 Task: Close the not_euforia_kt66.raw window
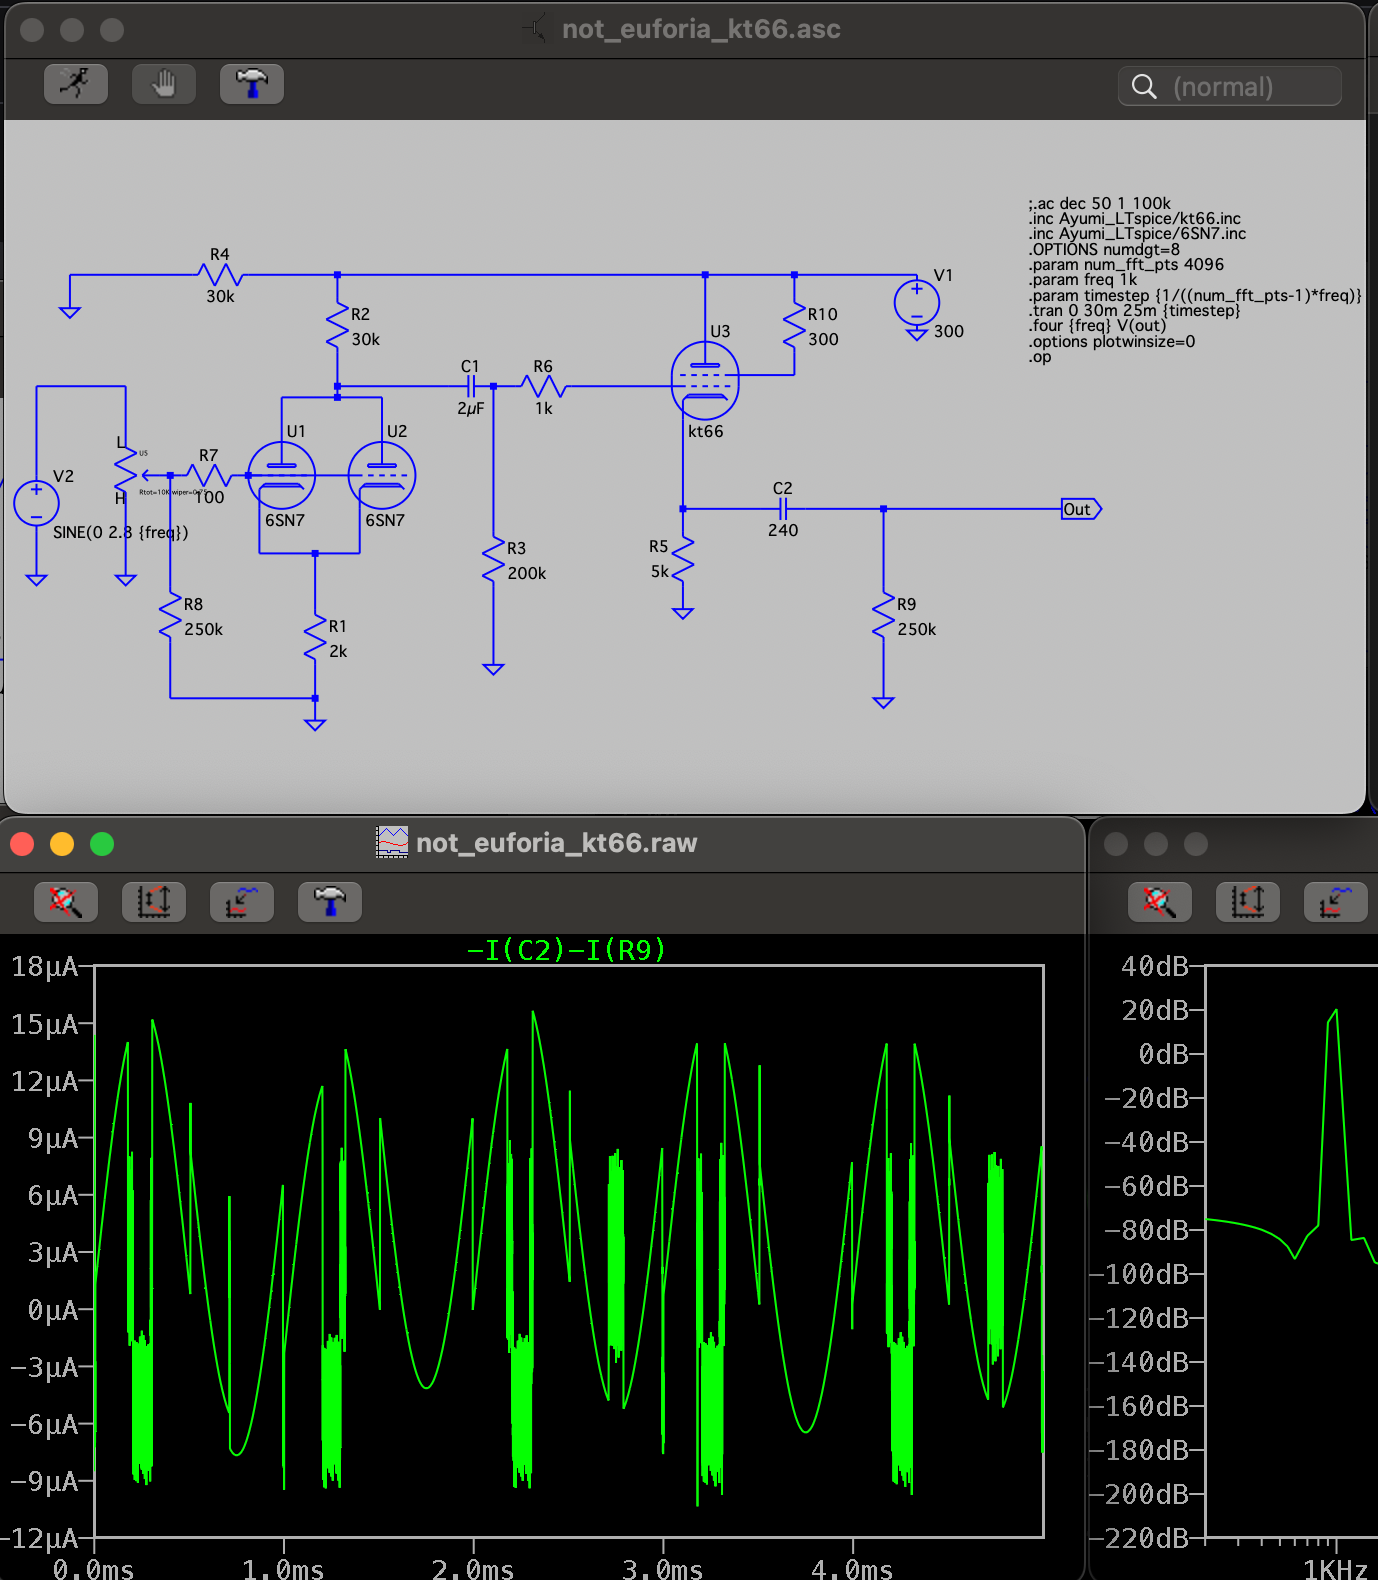click(x=22, y=844)
